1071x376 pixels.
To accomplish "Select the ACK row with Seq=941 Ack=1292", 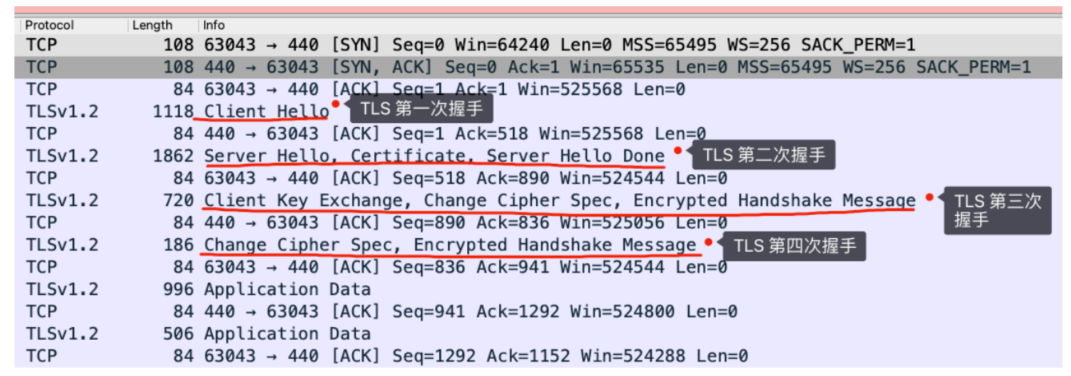I will pyautogui.click(x=536, y=312).
